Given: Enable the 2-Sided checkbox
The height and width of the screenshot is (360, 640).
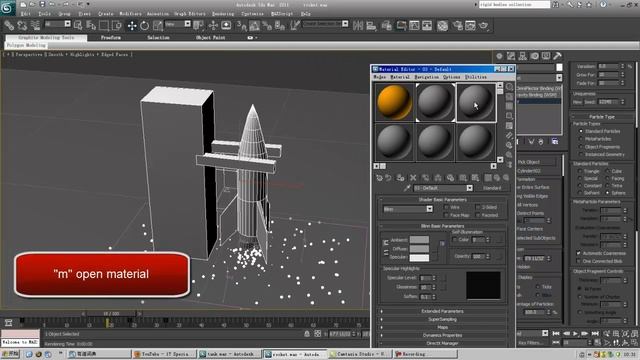Looking at the screenshot, I should tap(477, 207).
